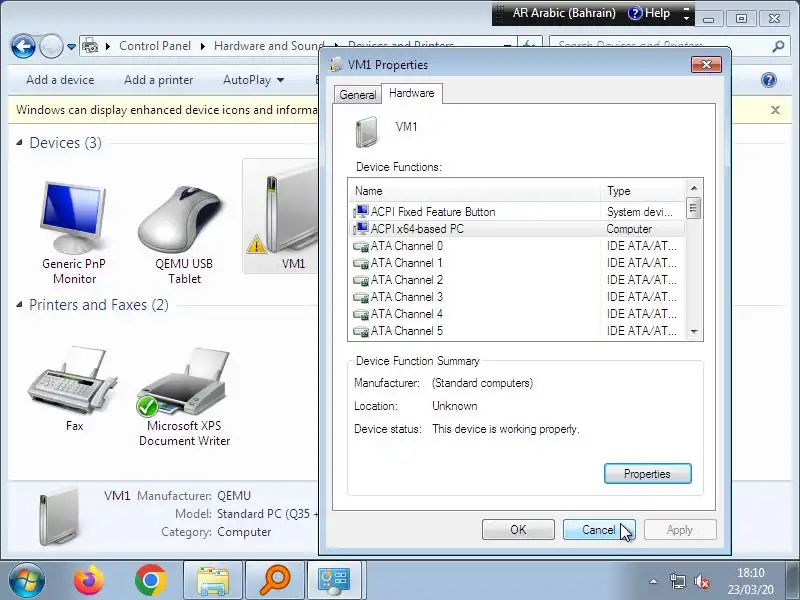This screenshot has width=800, height=600.
Task: Click Control Panel in the address breadcrumb
Action: 155,46
